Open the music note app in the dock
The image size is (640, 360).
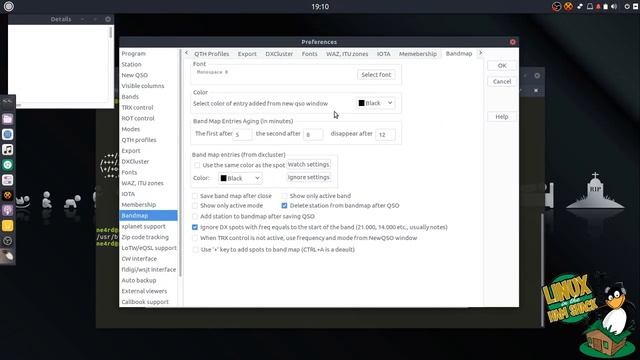[7, 150]
